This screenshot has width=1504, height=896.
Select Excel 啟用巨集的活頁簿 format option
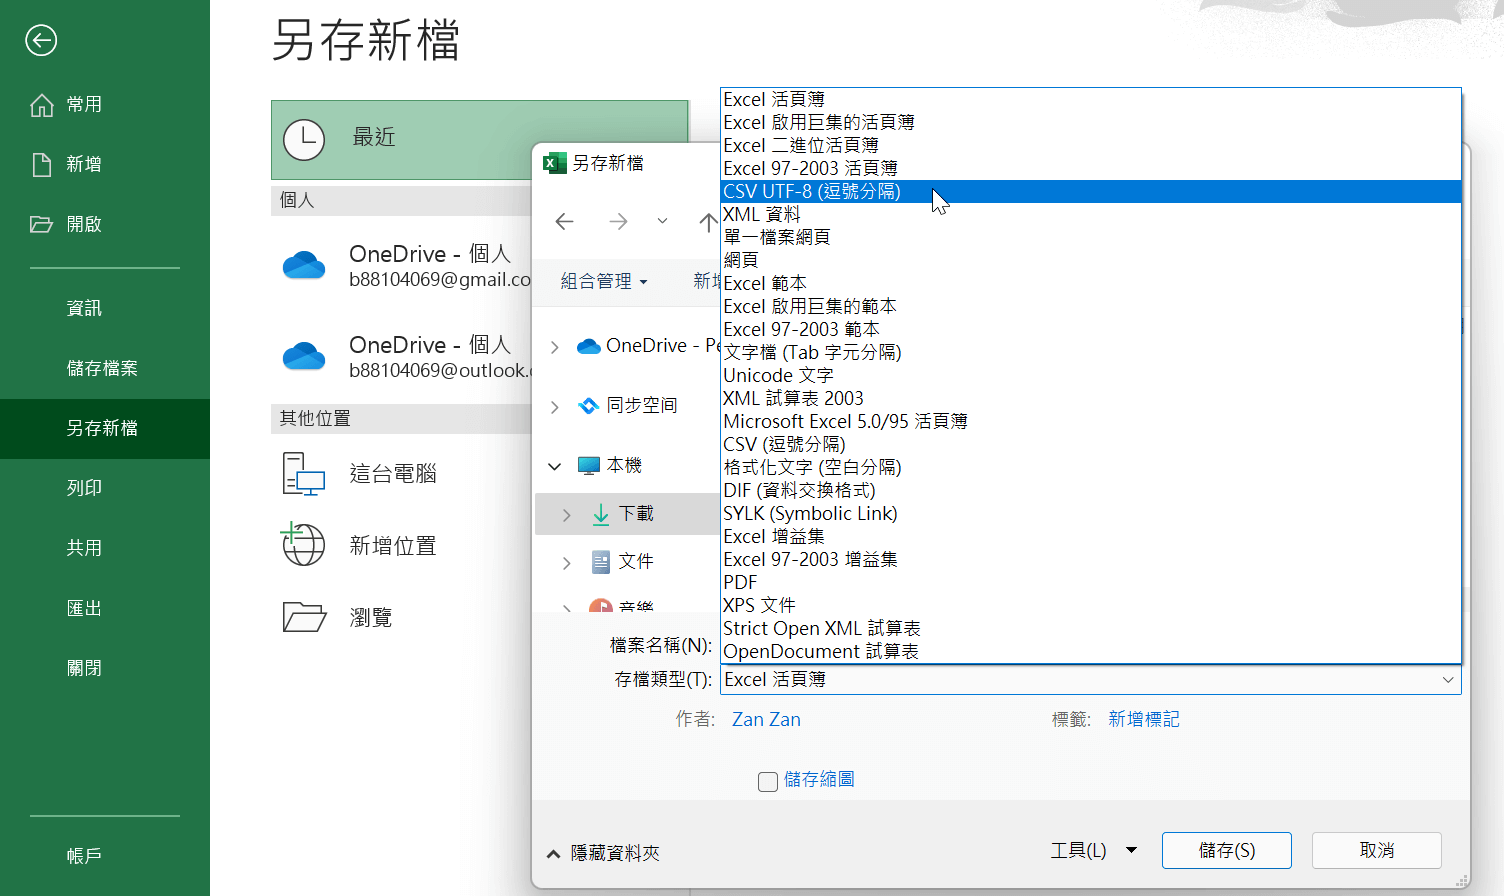tap(1091, 122)
